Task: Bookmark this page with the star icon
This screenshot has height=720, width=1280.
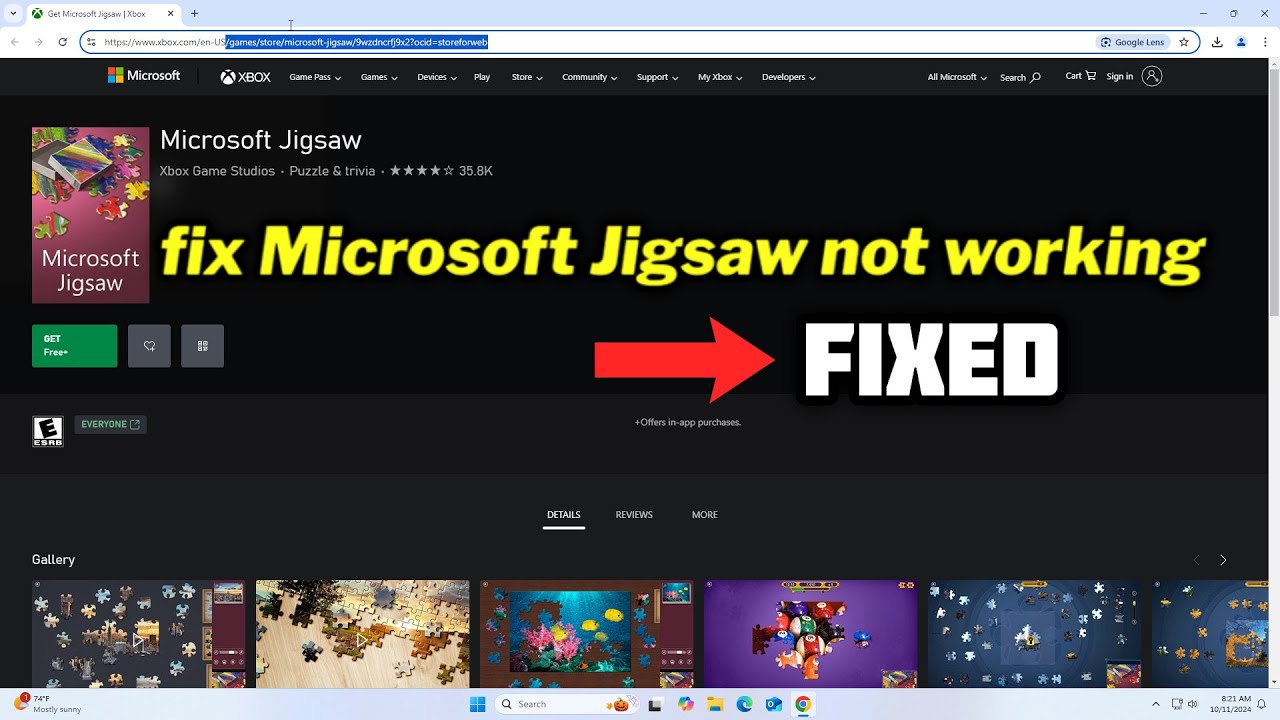Action: point(1184,42)
